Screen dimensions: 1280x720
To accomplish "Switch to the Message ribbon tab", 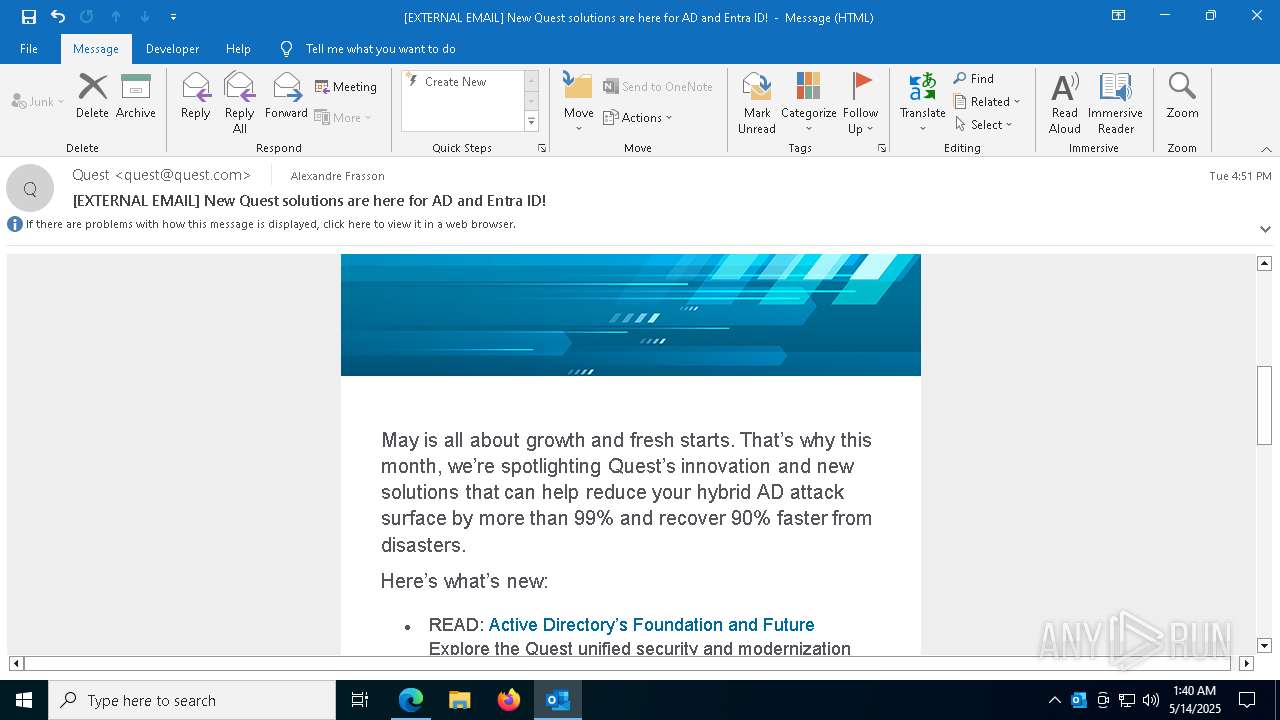I will pos(96,49).
